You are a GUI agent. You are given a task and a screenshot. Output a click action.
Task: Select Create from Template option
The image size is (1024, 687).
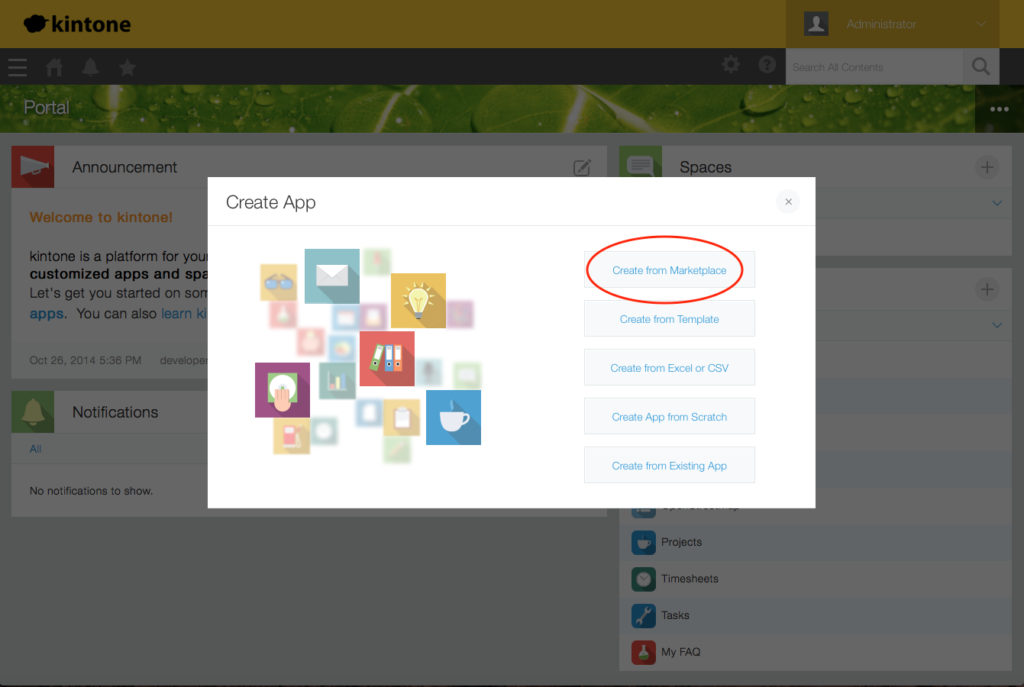click(669, 319)
